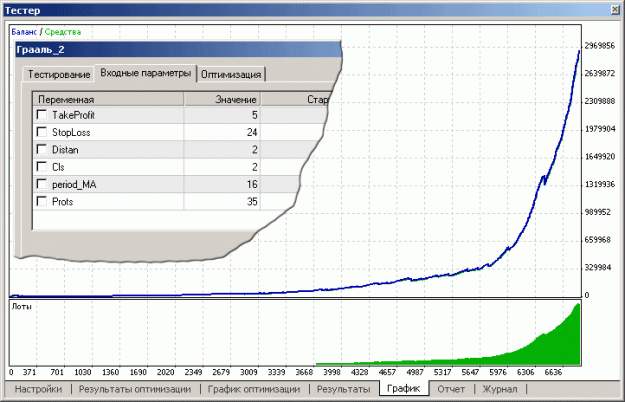Click the Грааль_2 dialog title bar
Screen dimensions: 625x402
coord(178,50)
